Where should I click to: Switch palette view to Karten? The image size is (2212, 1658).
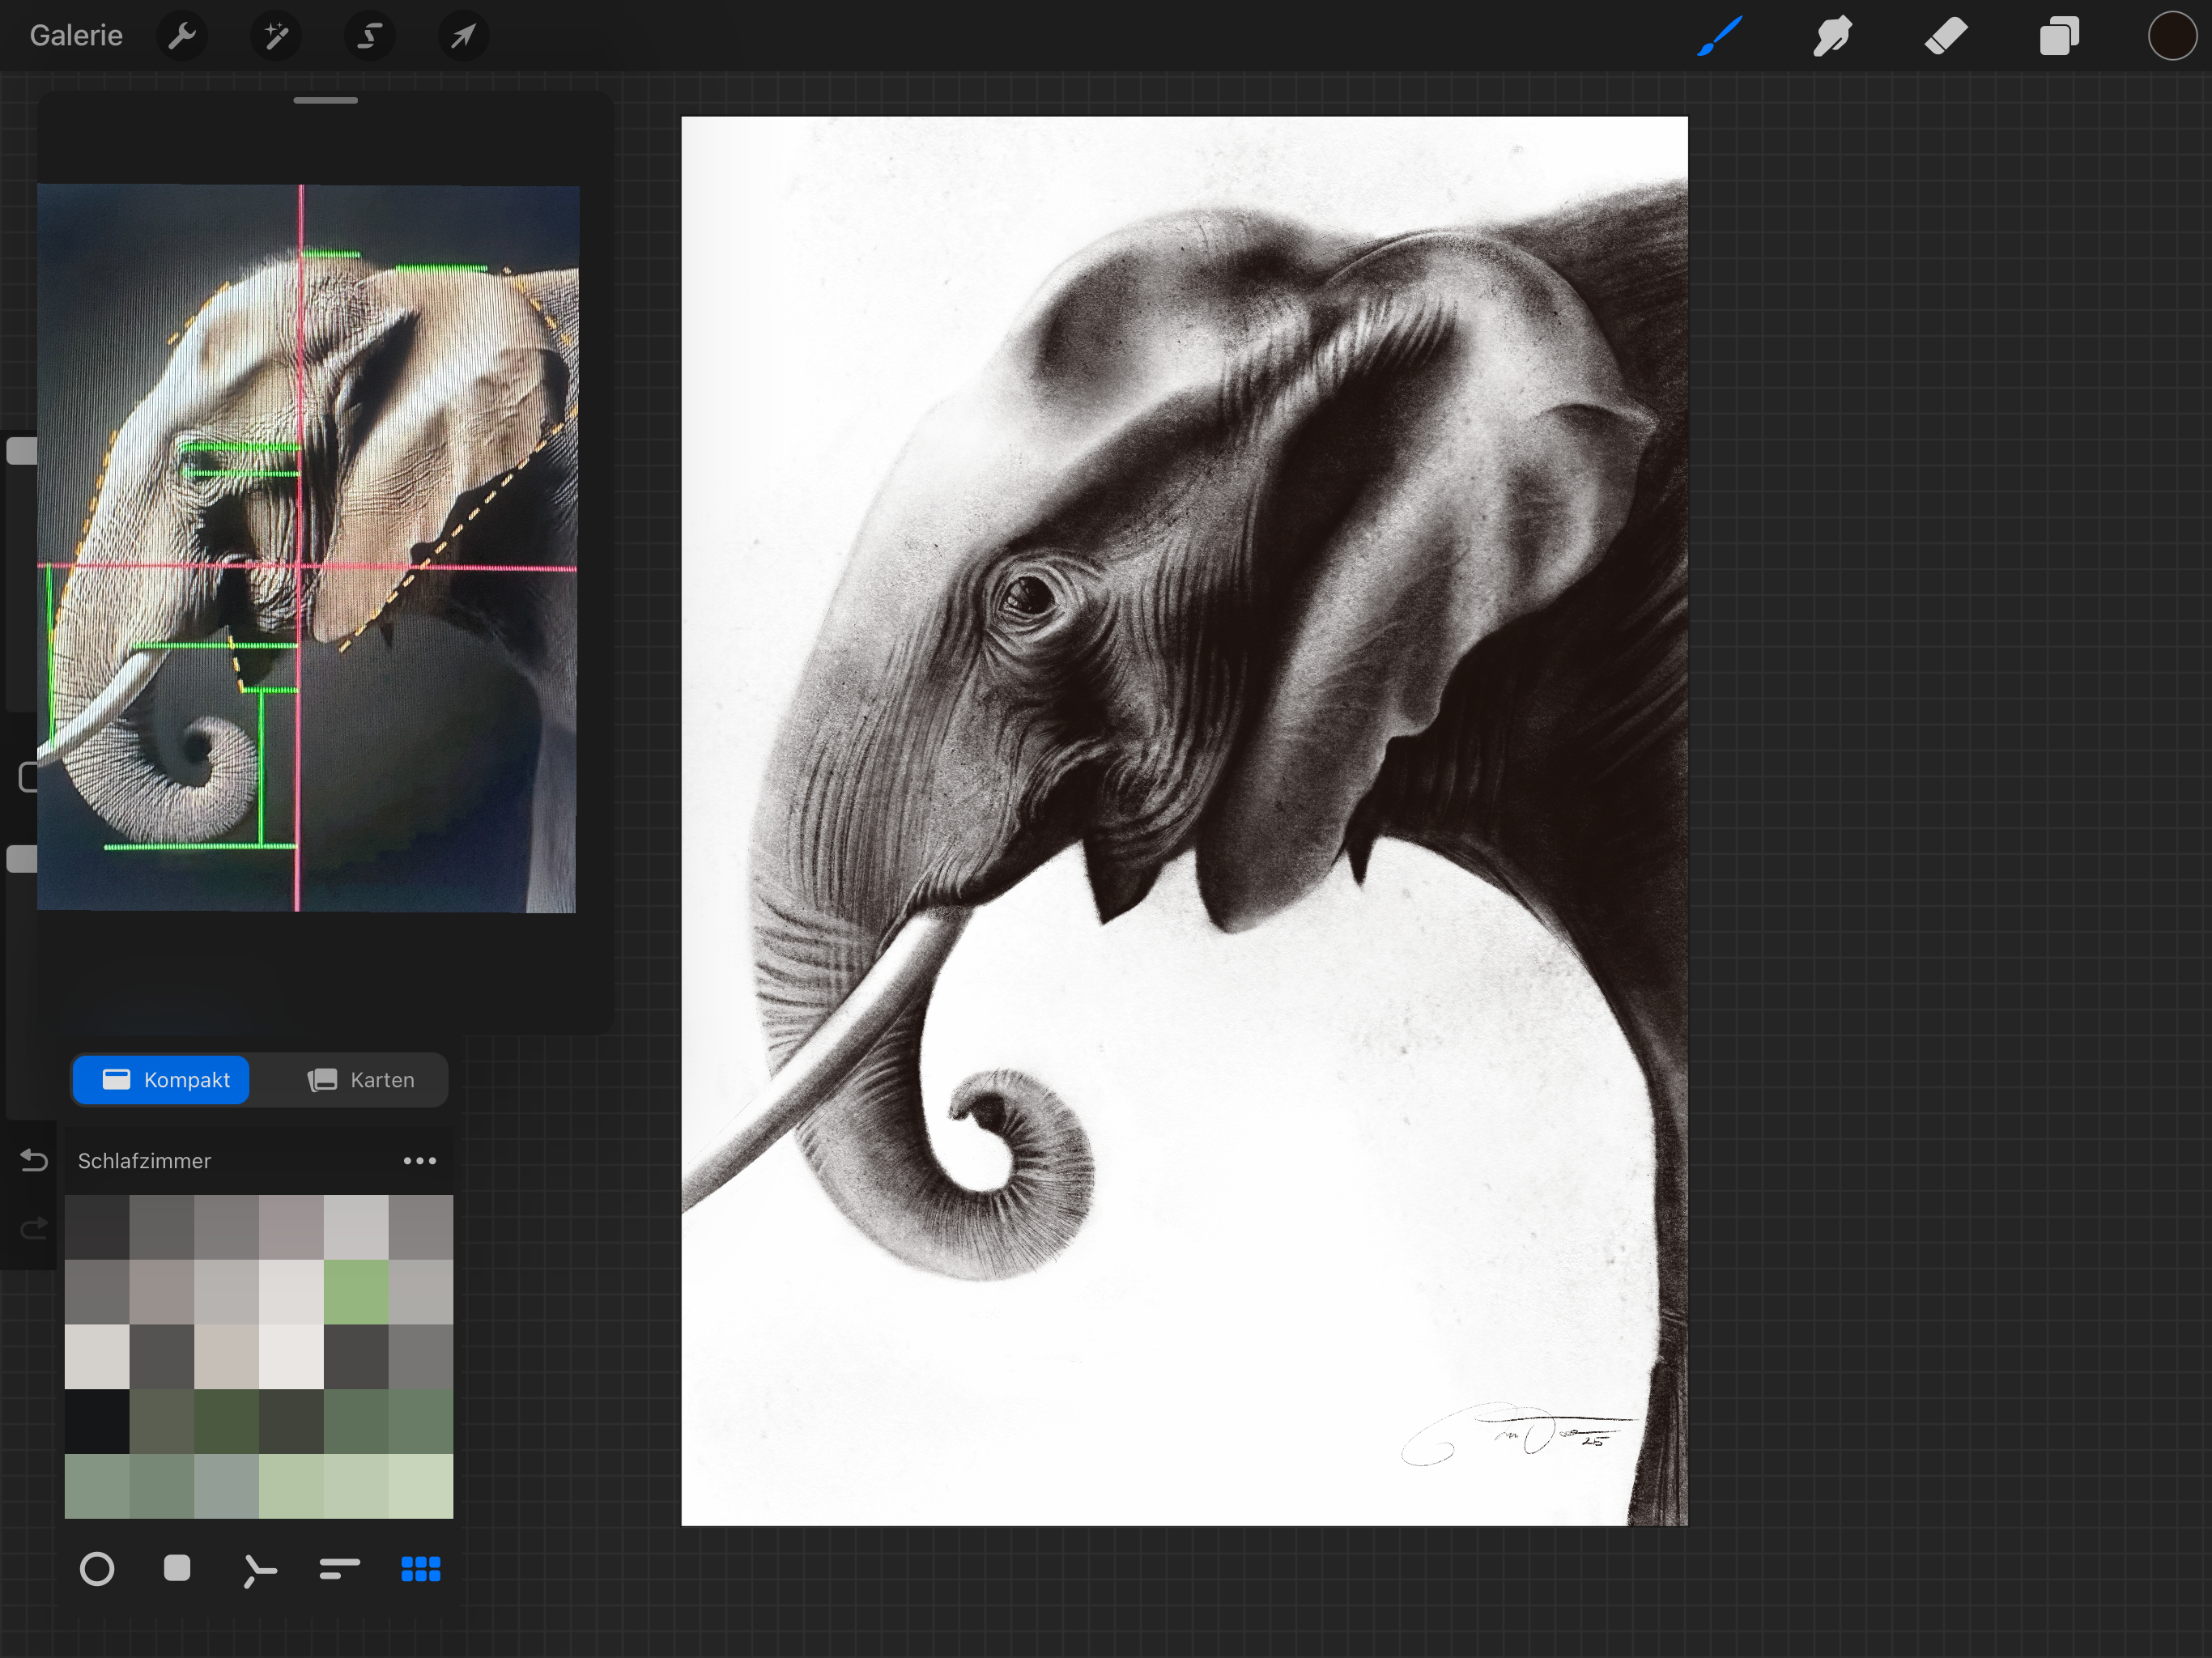point(360,1080)
